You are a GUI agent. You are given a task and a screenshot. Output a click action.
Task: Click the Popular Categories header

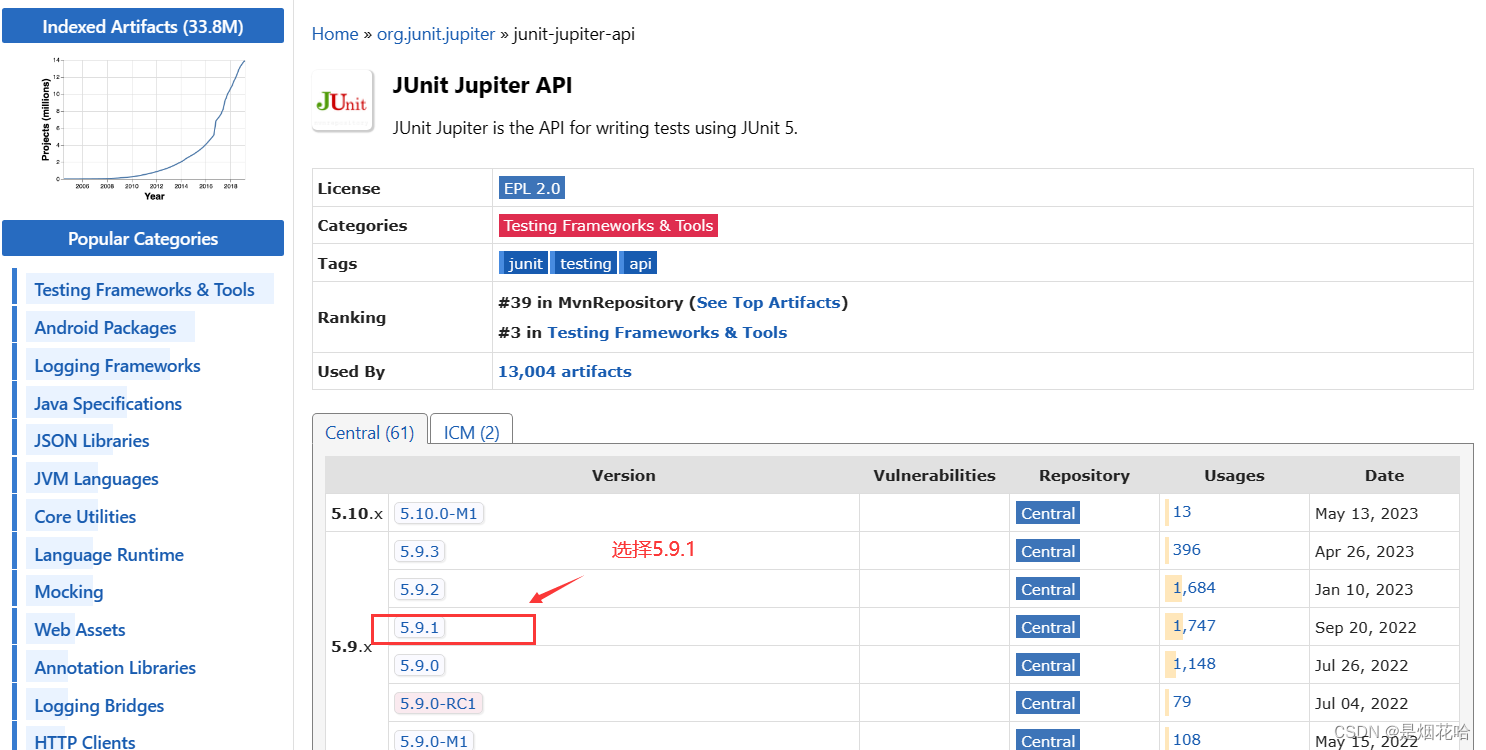point(143,238)
